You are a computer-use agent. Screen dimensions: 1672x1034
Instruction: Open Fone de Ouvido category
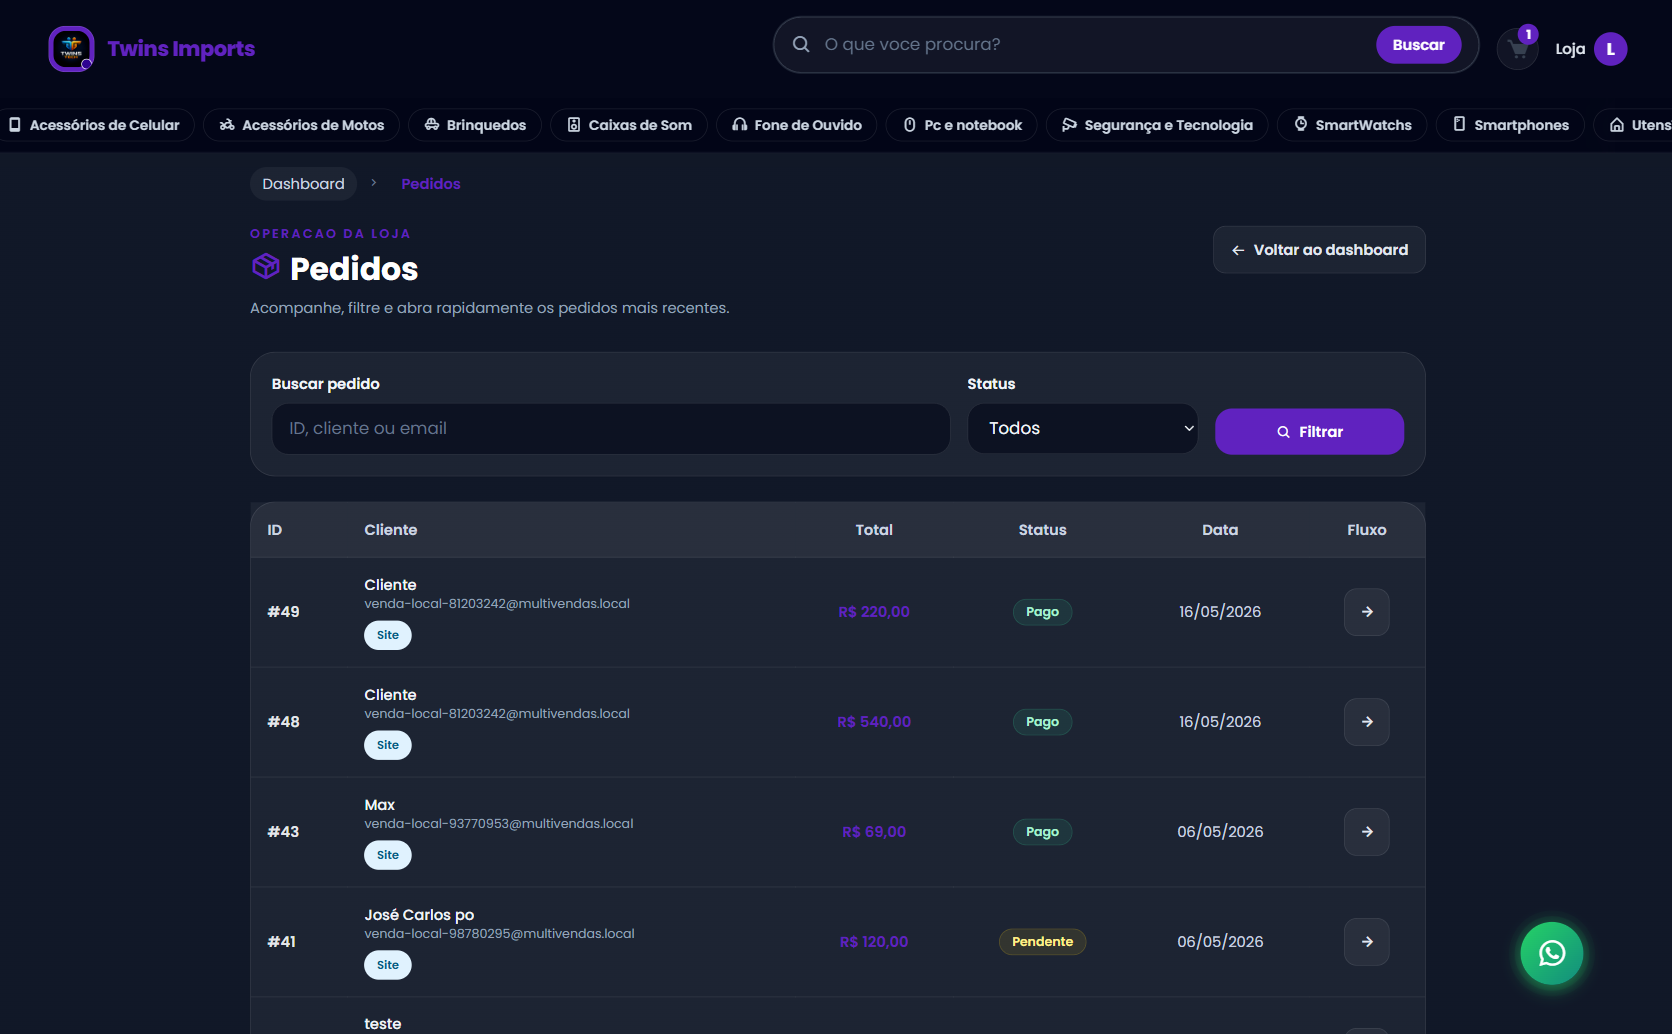click(x=796, y=125)
